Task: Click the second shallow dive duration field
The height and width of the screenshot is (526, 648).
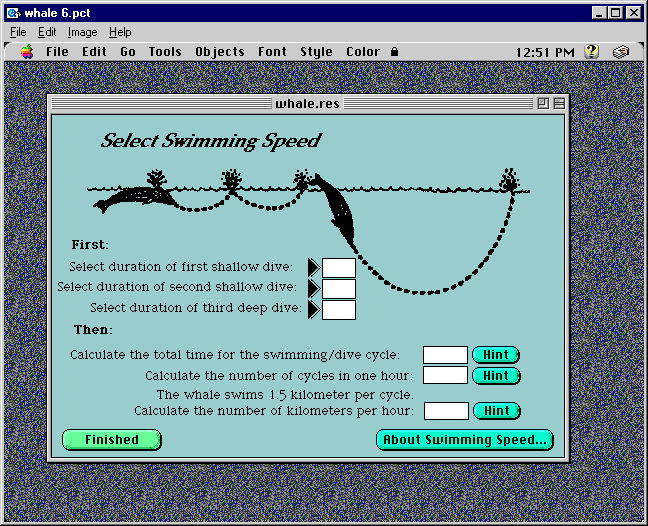Action: [339, 288]
